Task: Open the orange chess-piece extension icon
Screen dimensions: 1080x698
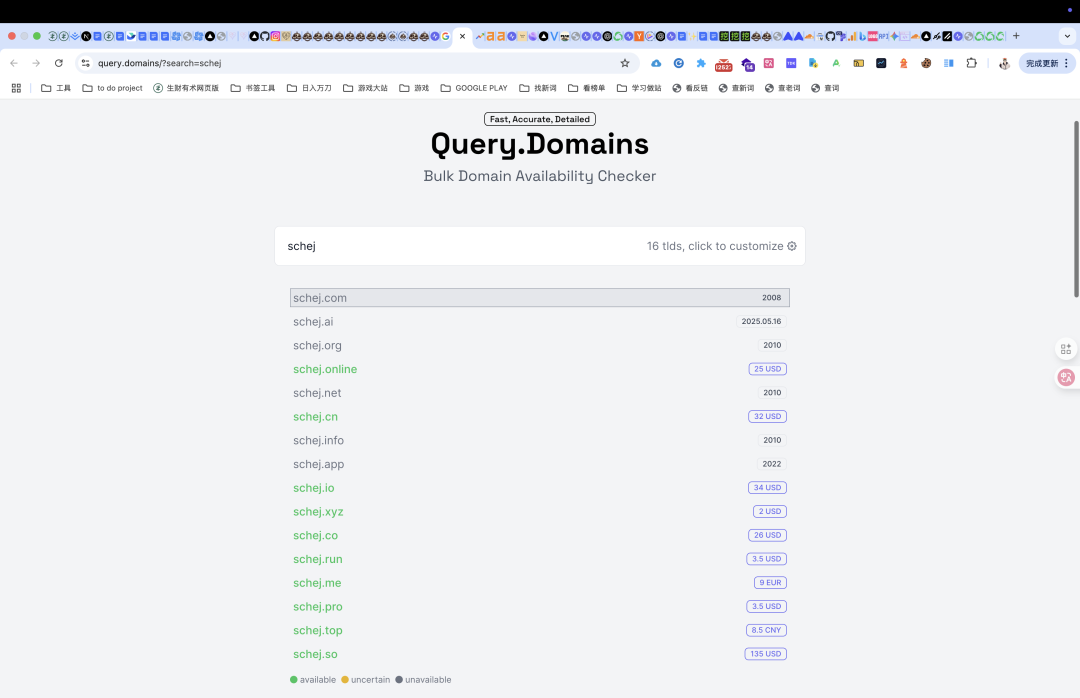Action: [904, 63]
